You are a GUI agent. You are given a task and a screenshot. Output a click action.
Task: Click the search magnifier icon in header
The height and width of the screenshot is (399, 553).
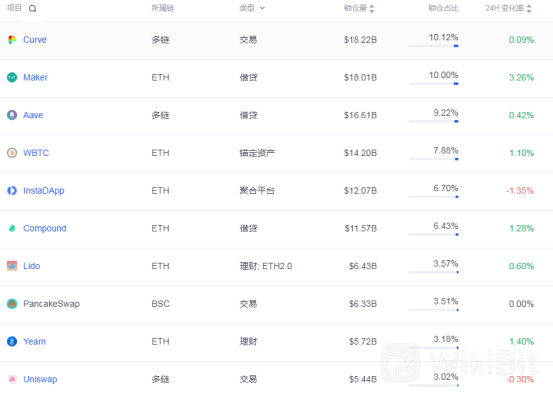(x=32, y=8)
